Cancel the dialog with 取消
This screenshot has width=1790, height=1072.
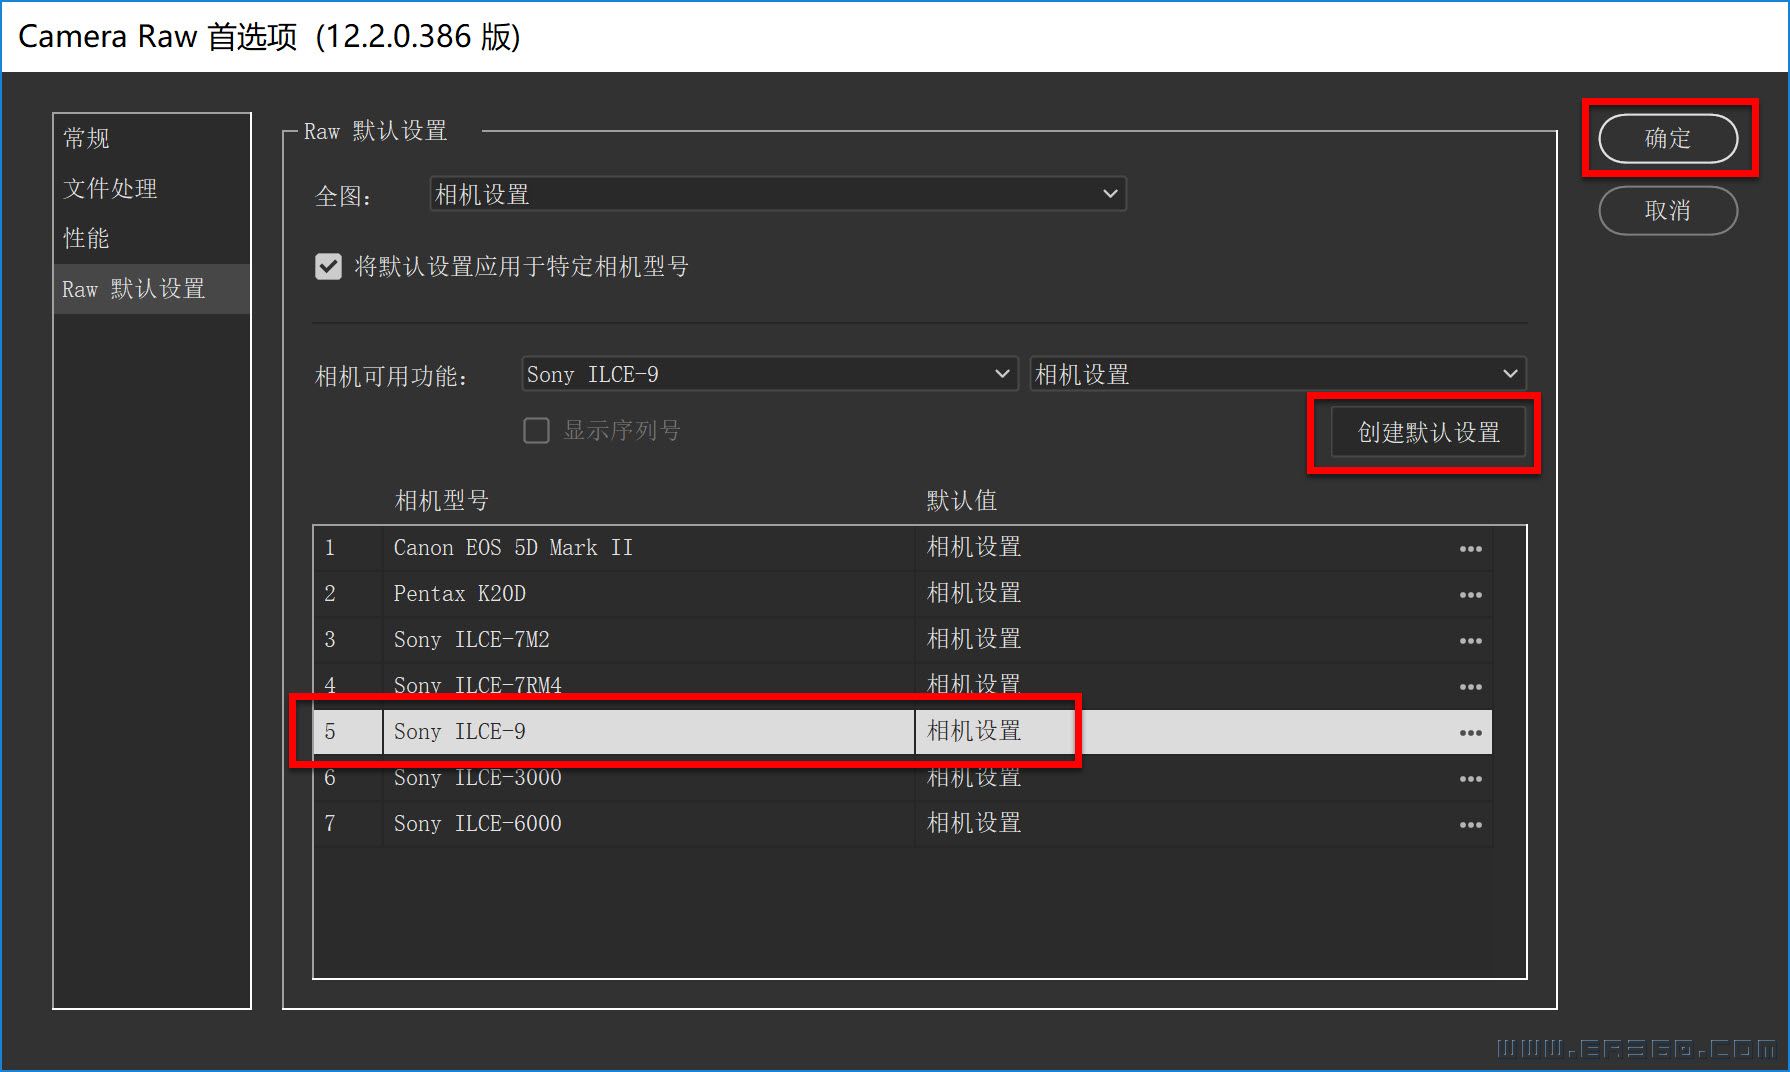pyautogui.click(x=1668, y=210)
